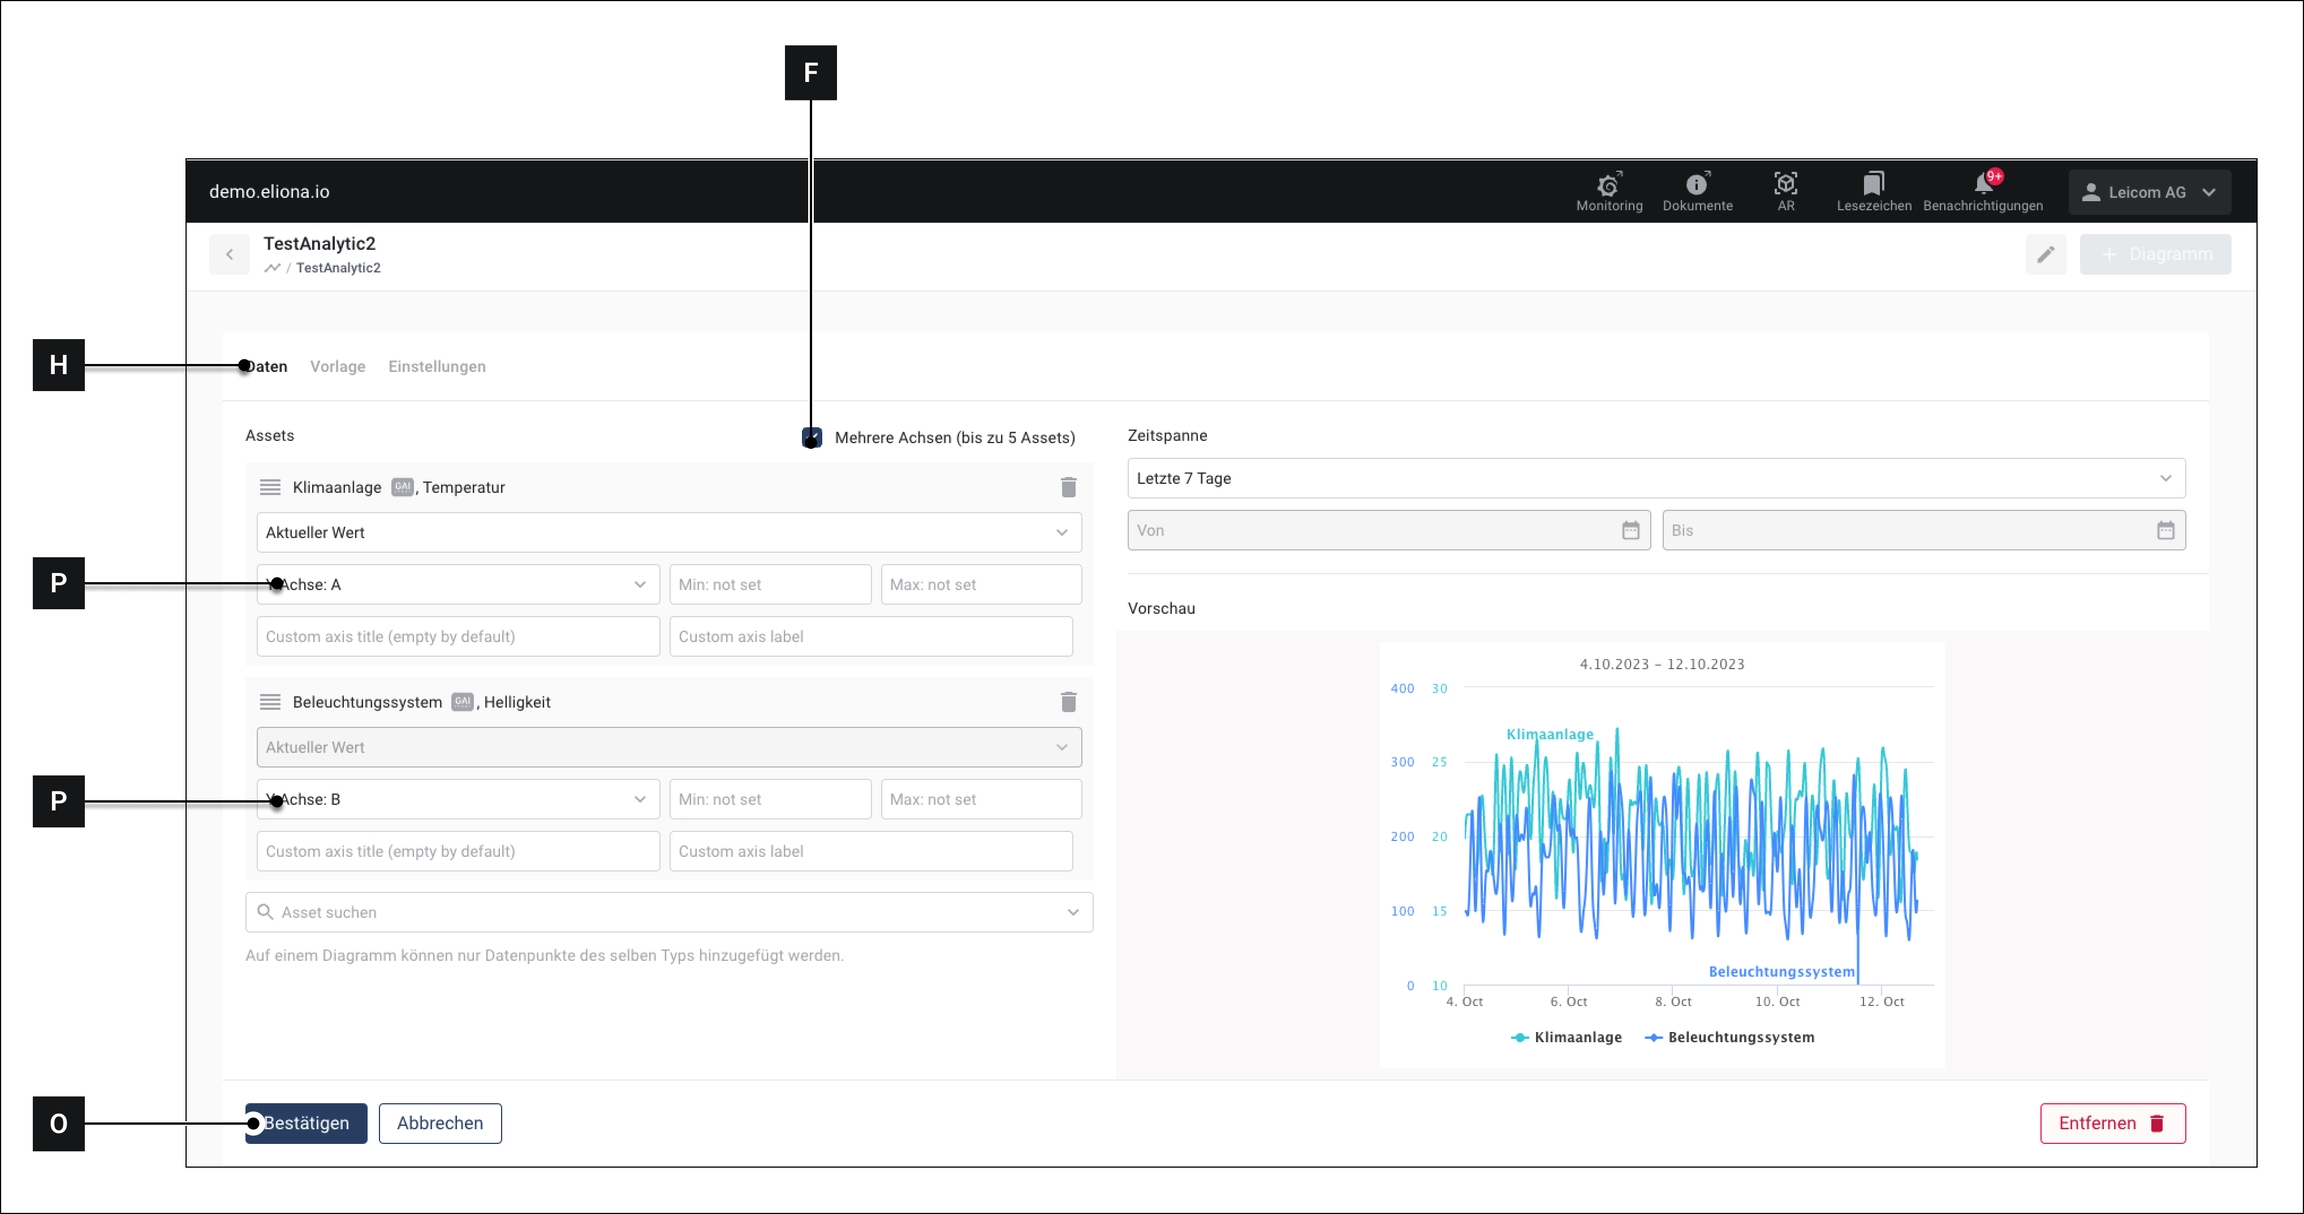Open the Dokumente info icon

tap(1697, 184)
